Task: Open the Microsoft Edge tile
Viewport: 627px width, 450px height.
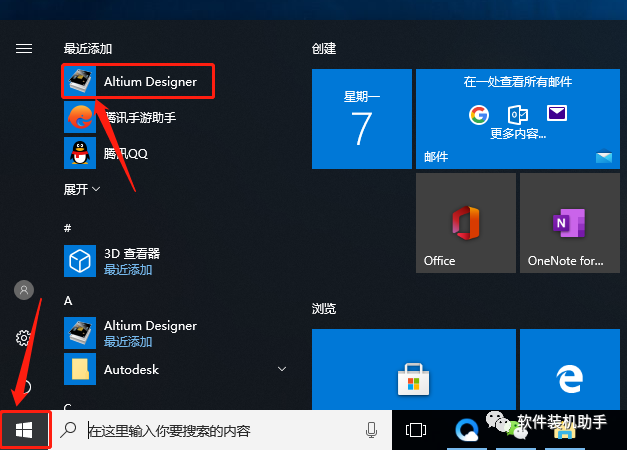Action: point(570,369)
